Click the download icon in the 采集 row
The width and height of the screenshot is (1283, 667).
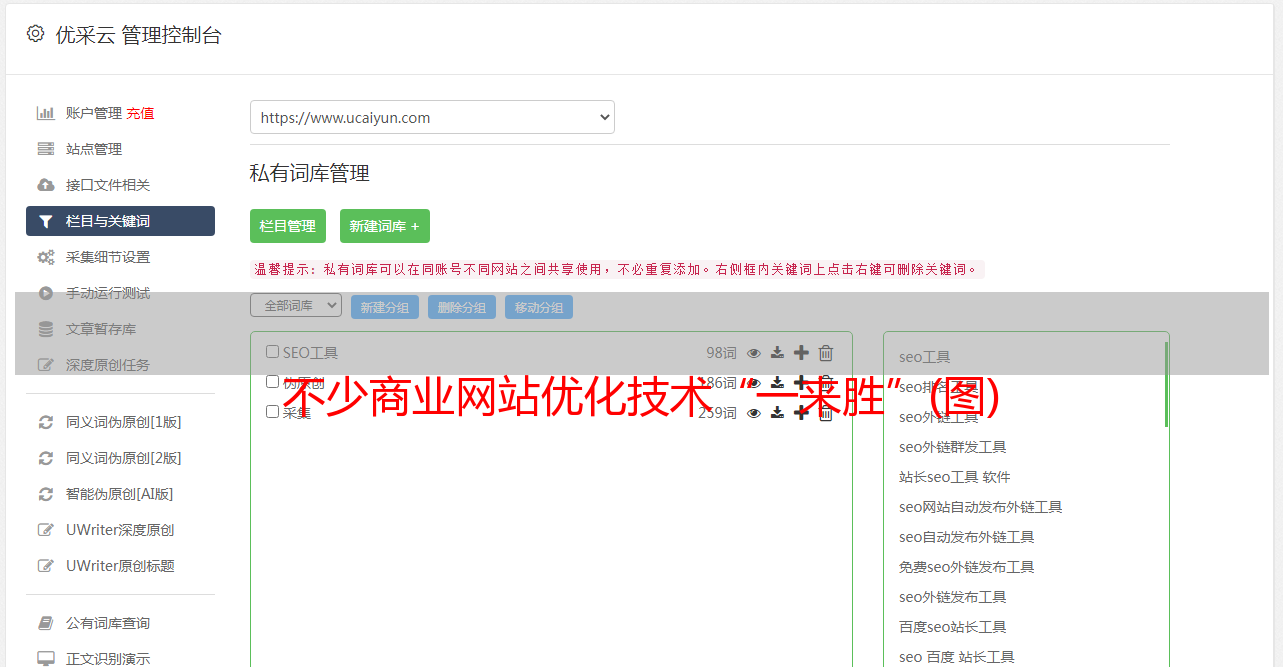pos(777,413)
